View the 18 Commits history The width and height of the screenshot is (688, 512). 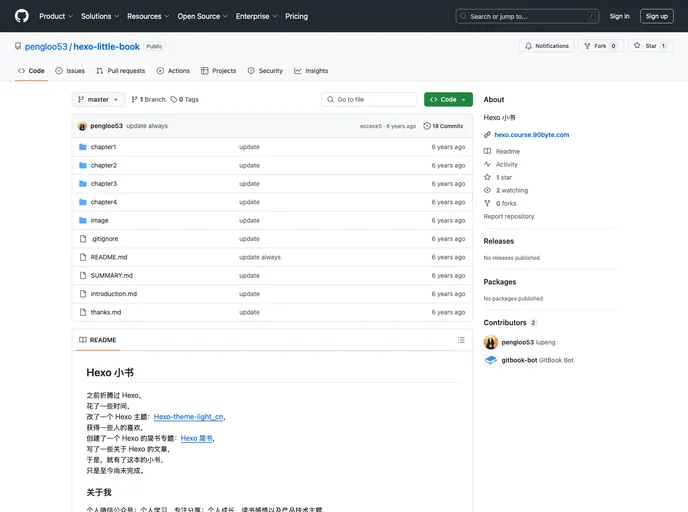(x=443, y=126)
